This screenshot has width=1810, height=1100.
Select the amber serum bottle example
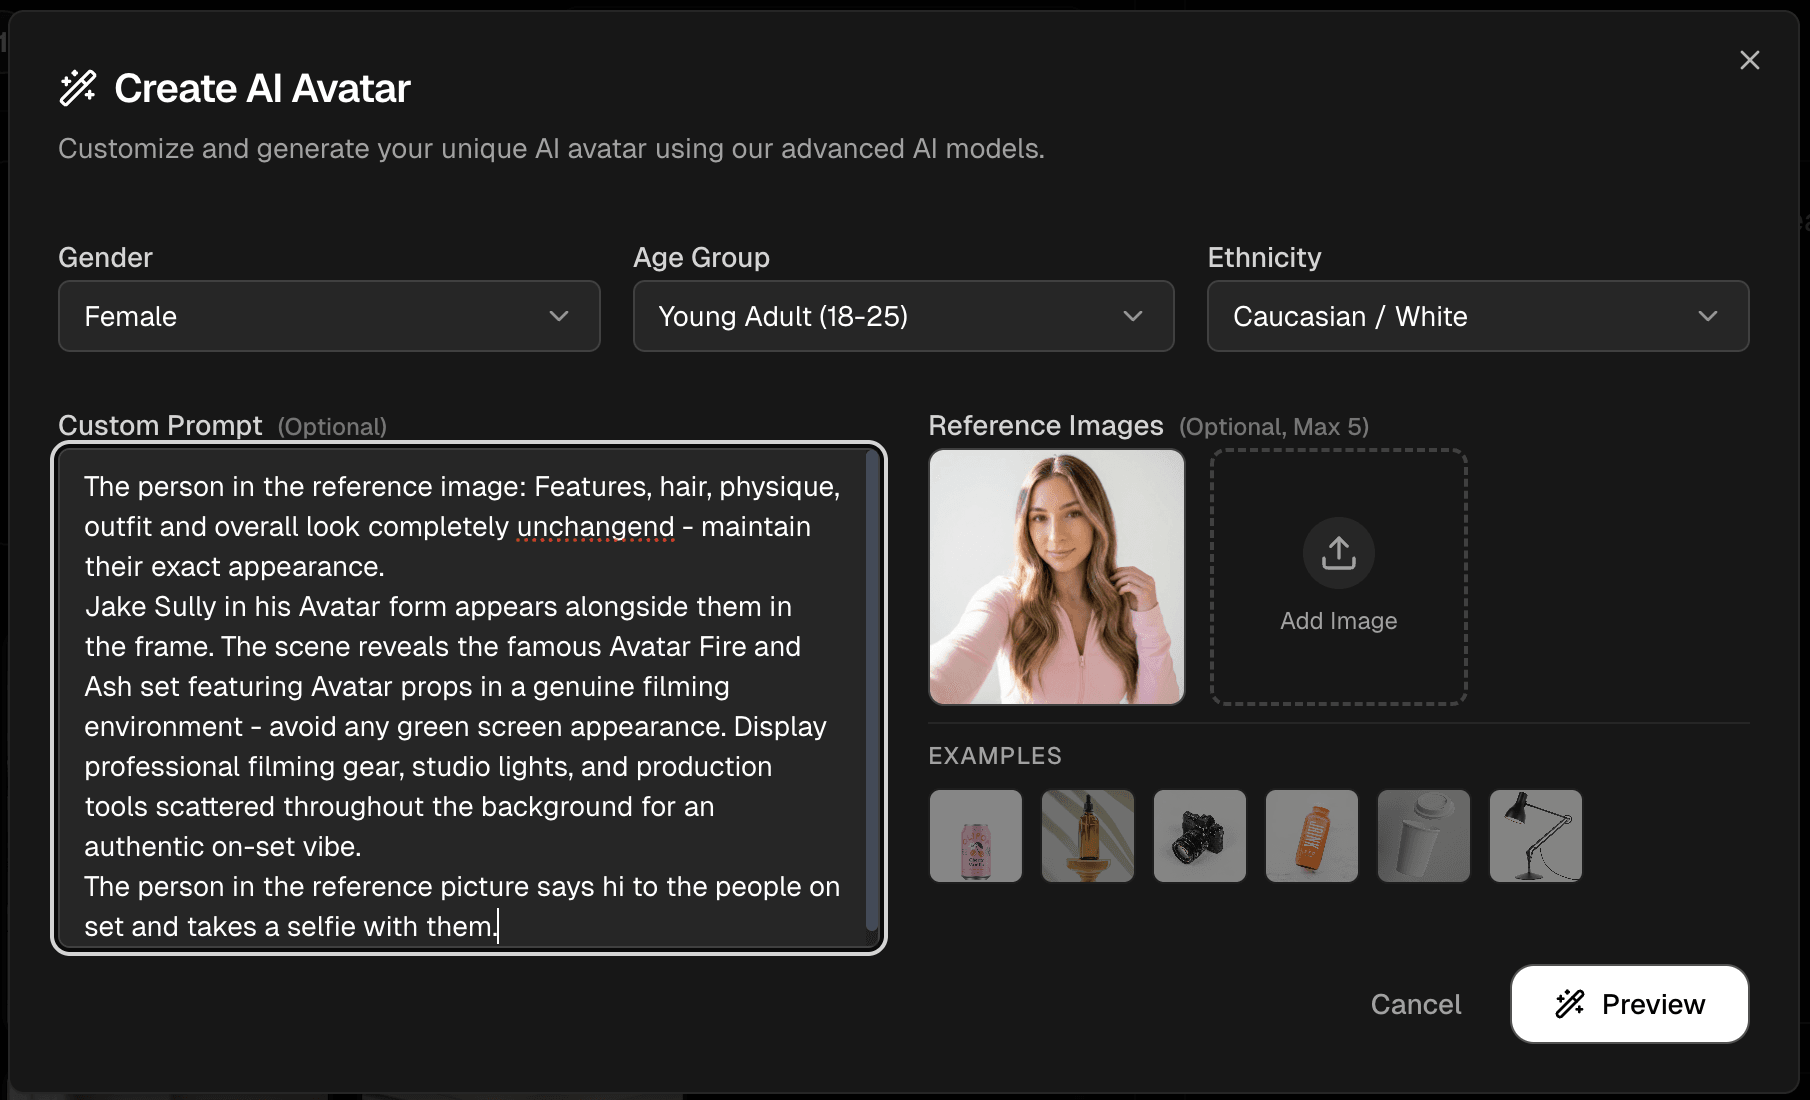coord(1087,836)
